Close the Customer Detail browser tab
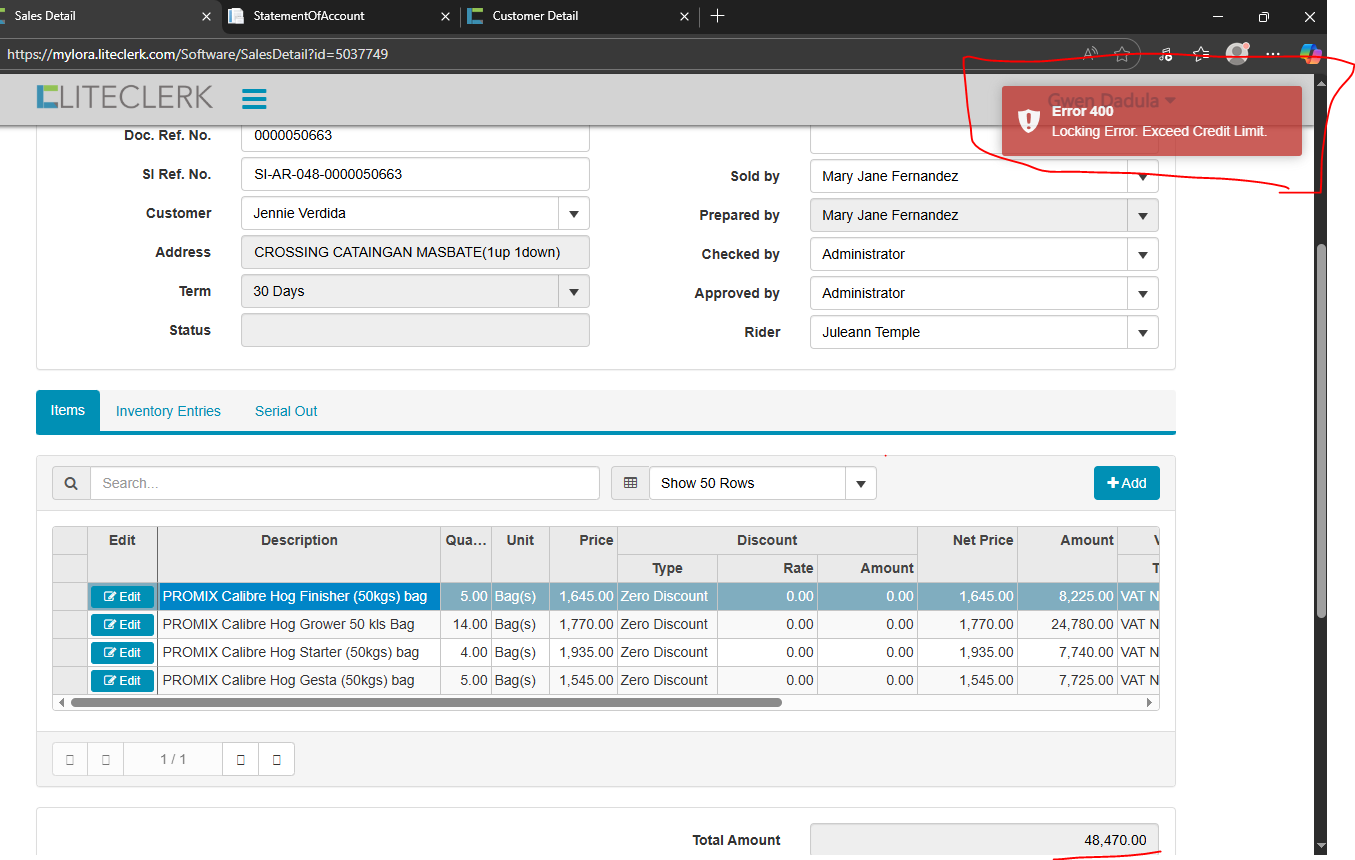The height and width of the screenshot is (860, 1355). tap(684, 16)
